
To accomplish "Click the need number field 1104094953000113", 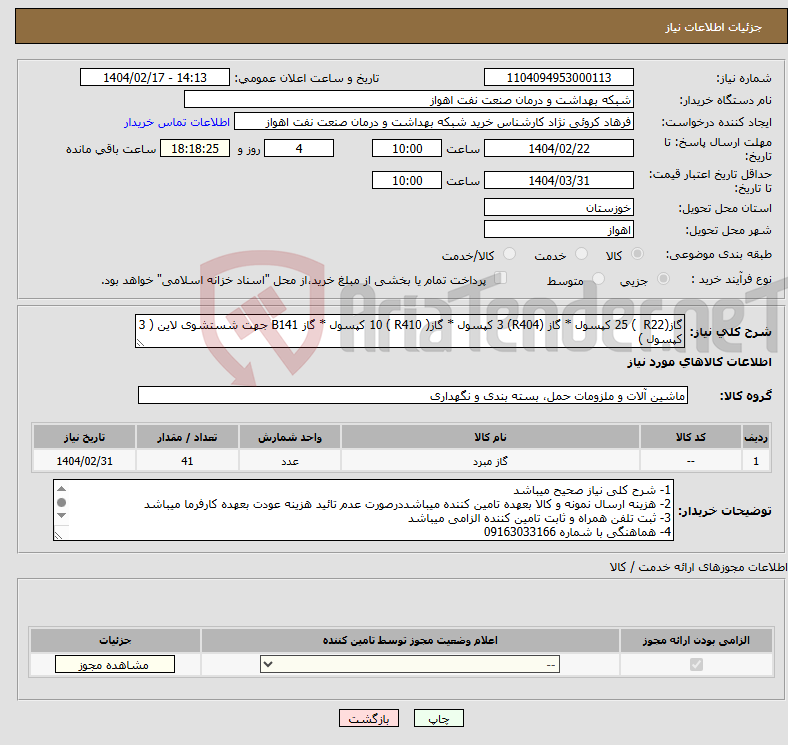I will [559, 77].
